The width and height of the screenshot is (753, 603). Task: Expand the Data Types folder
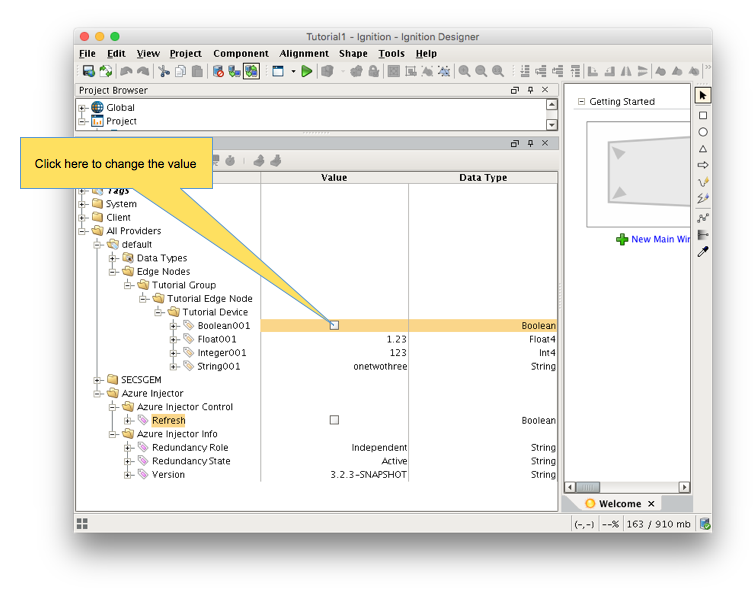pyautogui.click(x=114, y=258)
